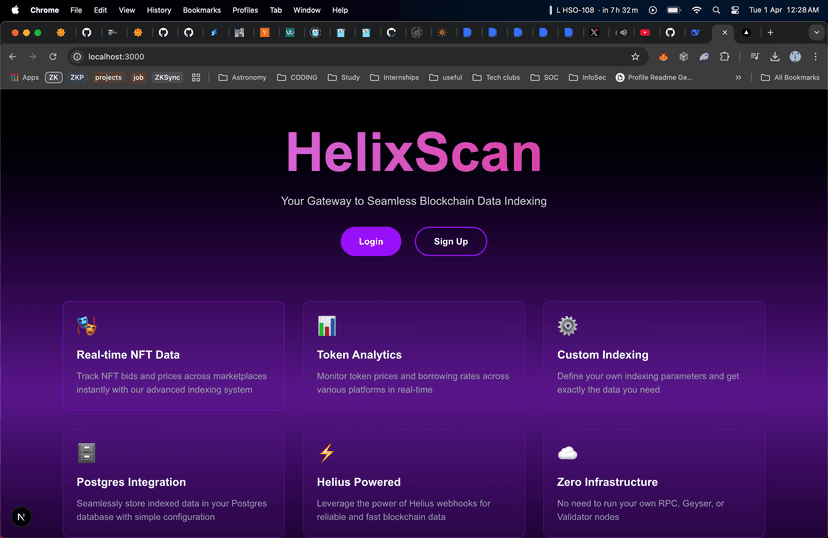This screenshot has width=828, height=538.
Task: Go back to the previous page
Action: click(x=13, y=56)
